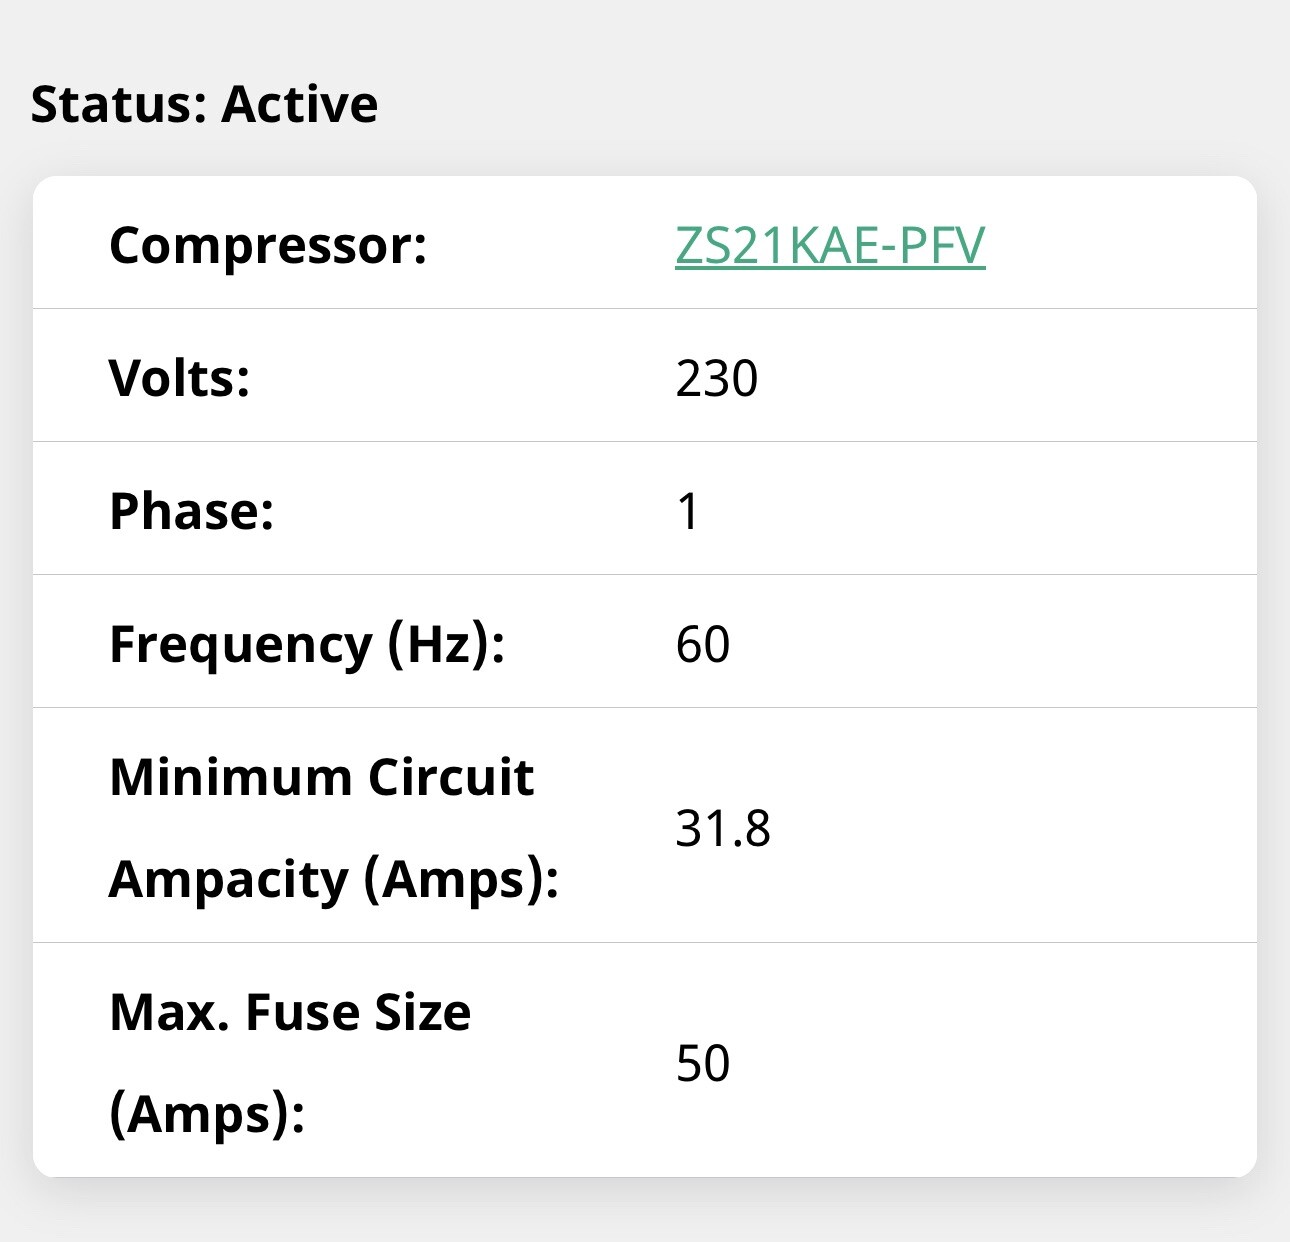Click the Volts: label

(179, 378)
